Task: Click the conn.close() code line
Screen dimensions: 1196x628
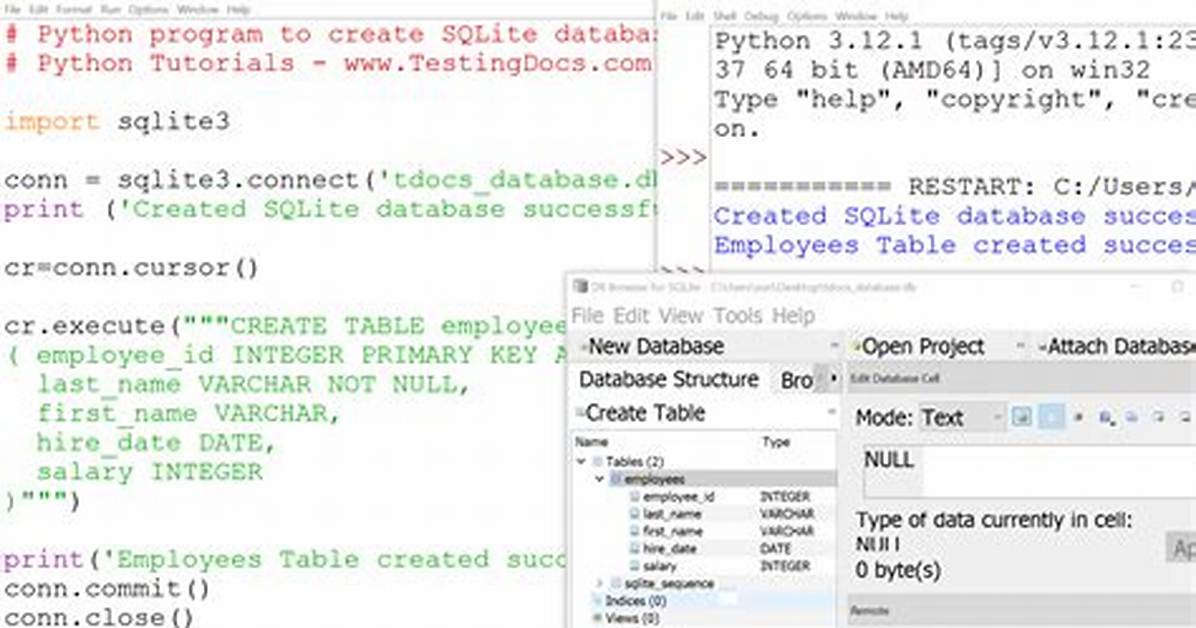Action: tap(98, 617)
